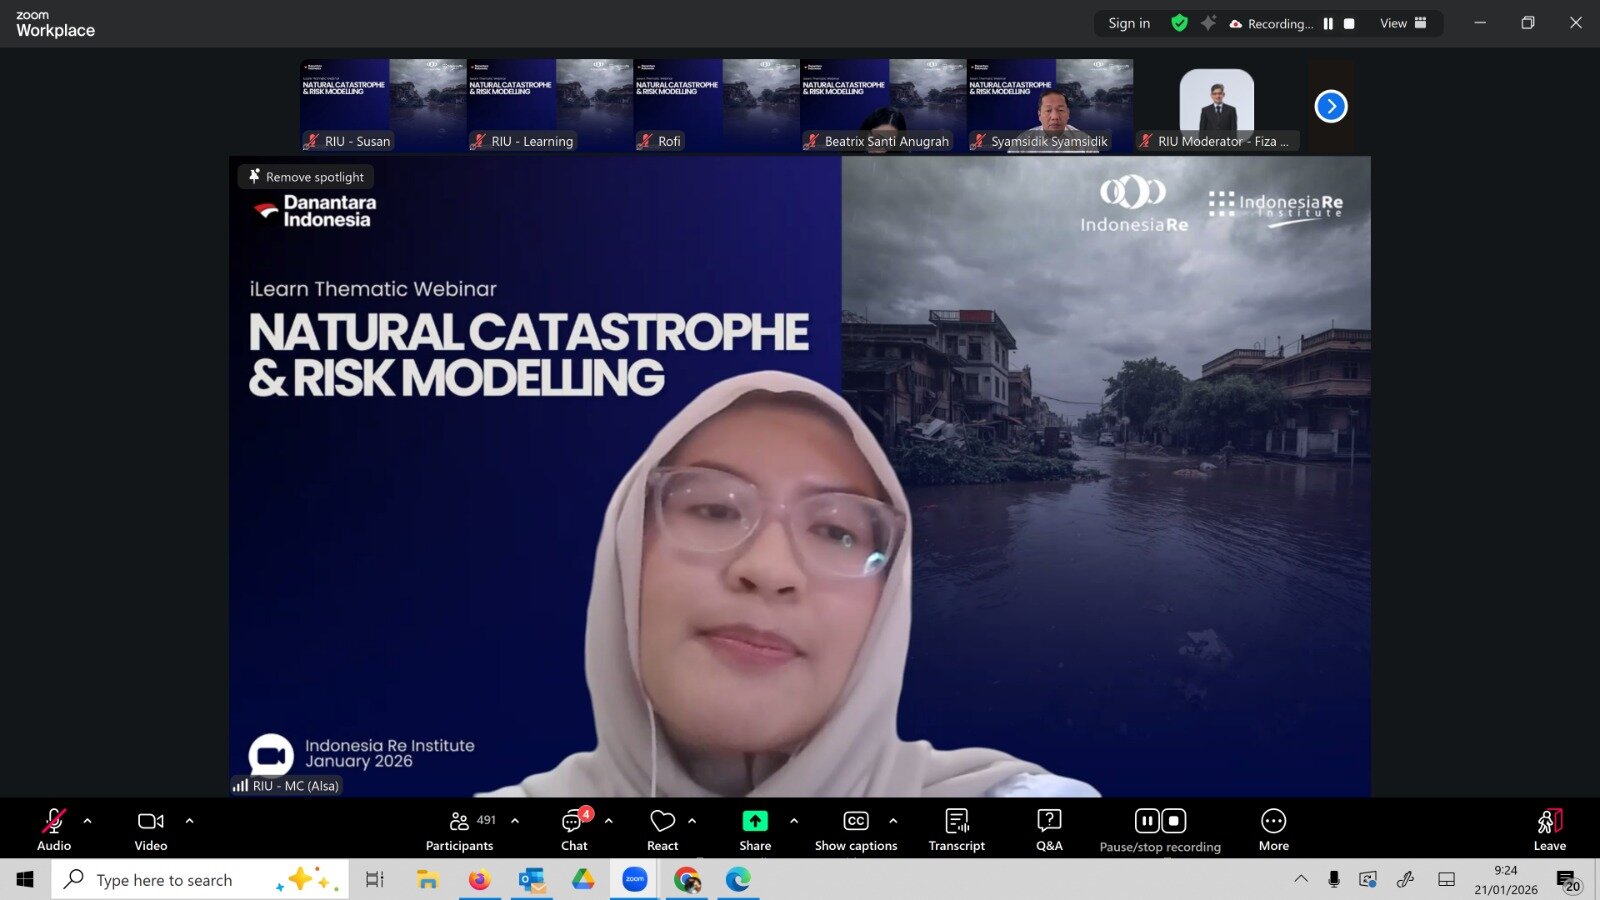This screenshot has width=1600, height=900.
Task: Click the green Share screen button
Action: click(755, 821)
